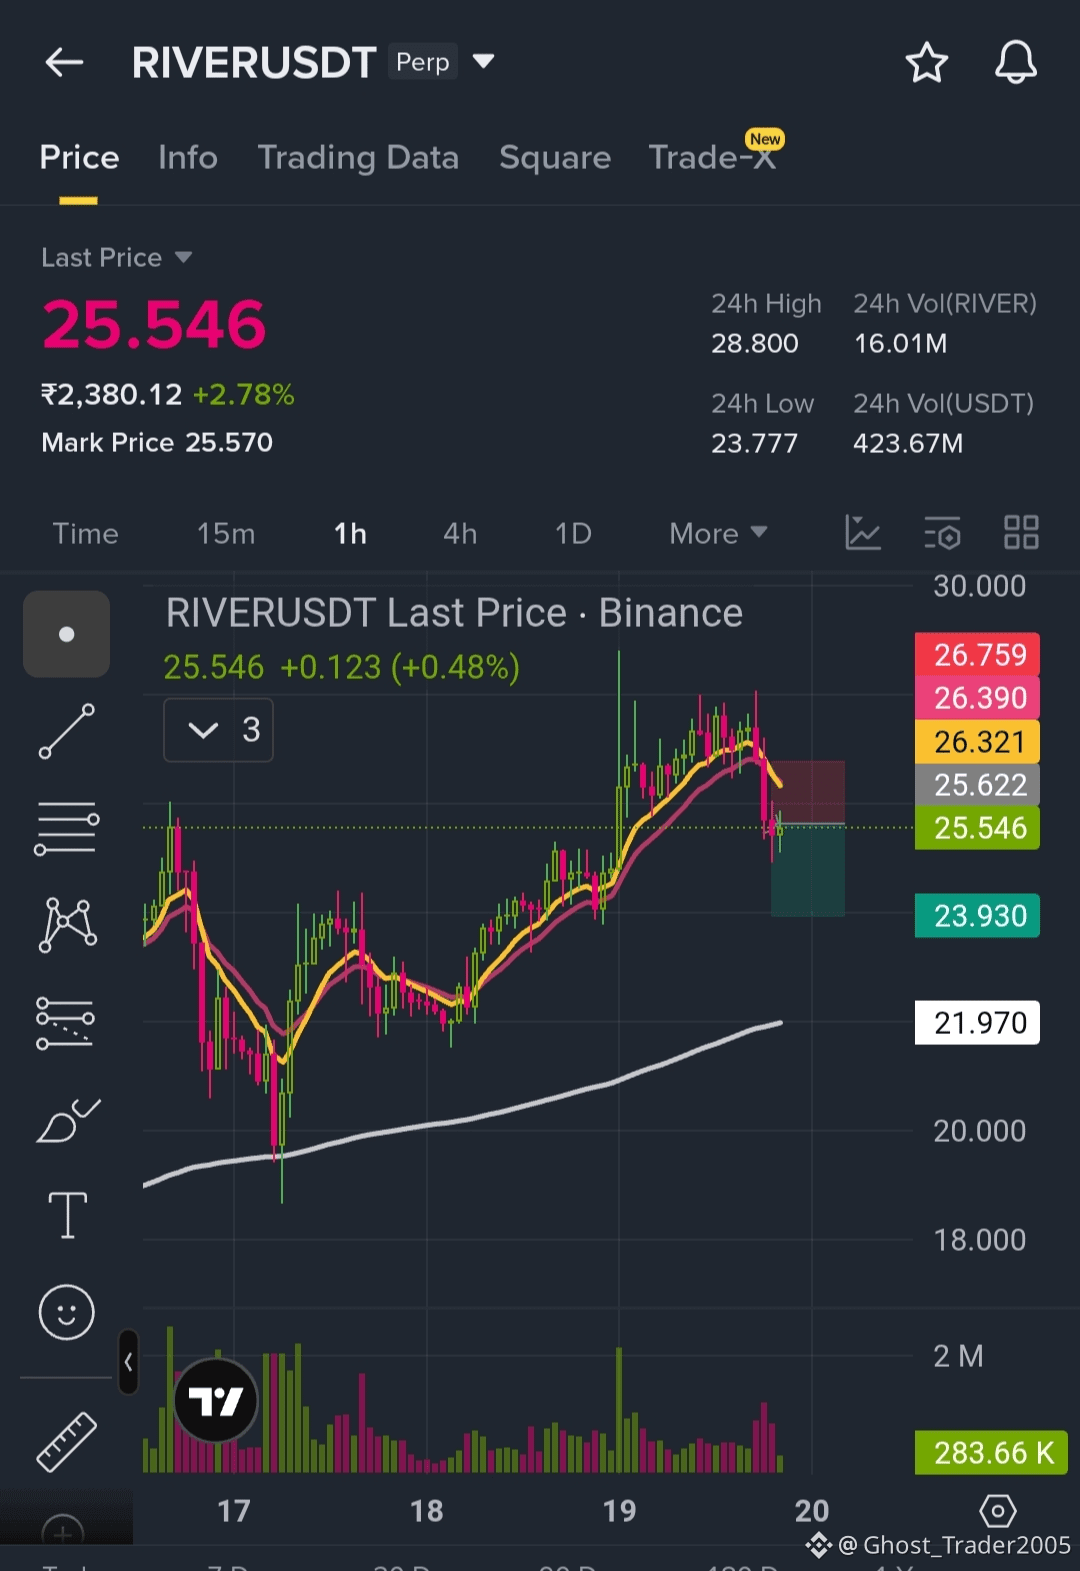Click the Mark Price 25.570 text
The width and height of the screenshot is (1080, 1571).
157,443
